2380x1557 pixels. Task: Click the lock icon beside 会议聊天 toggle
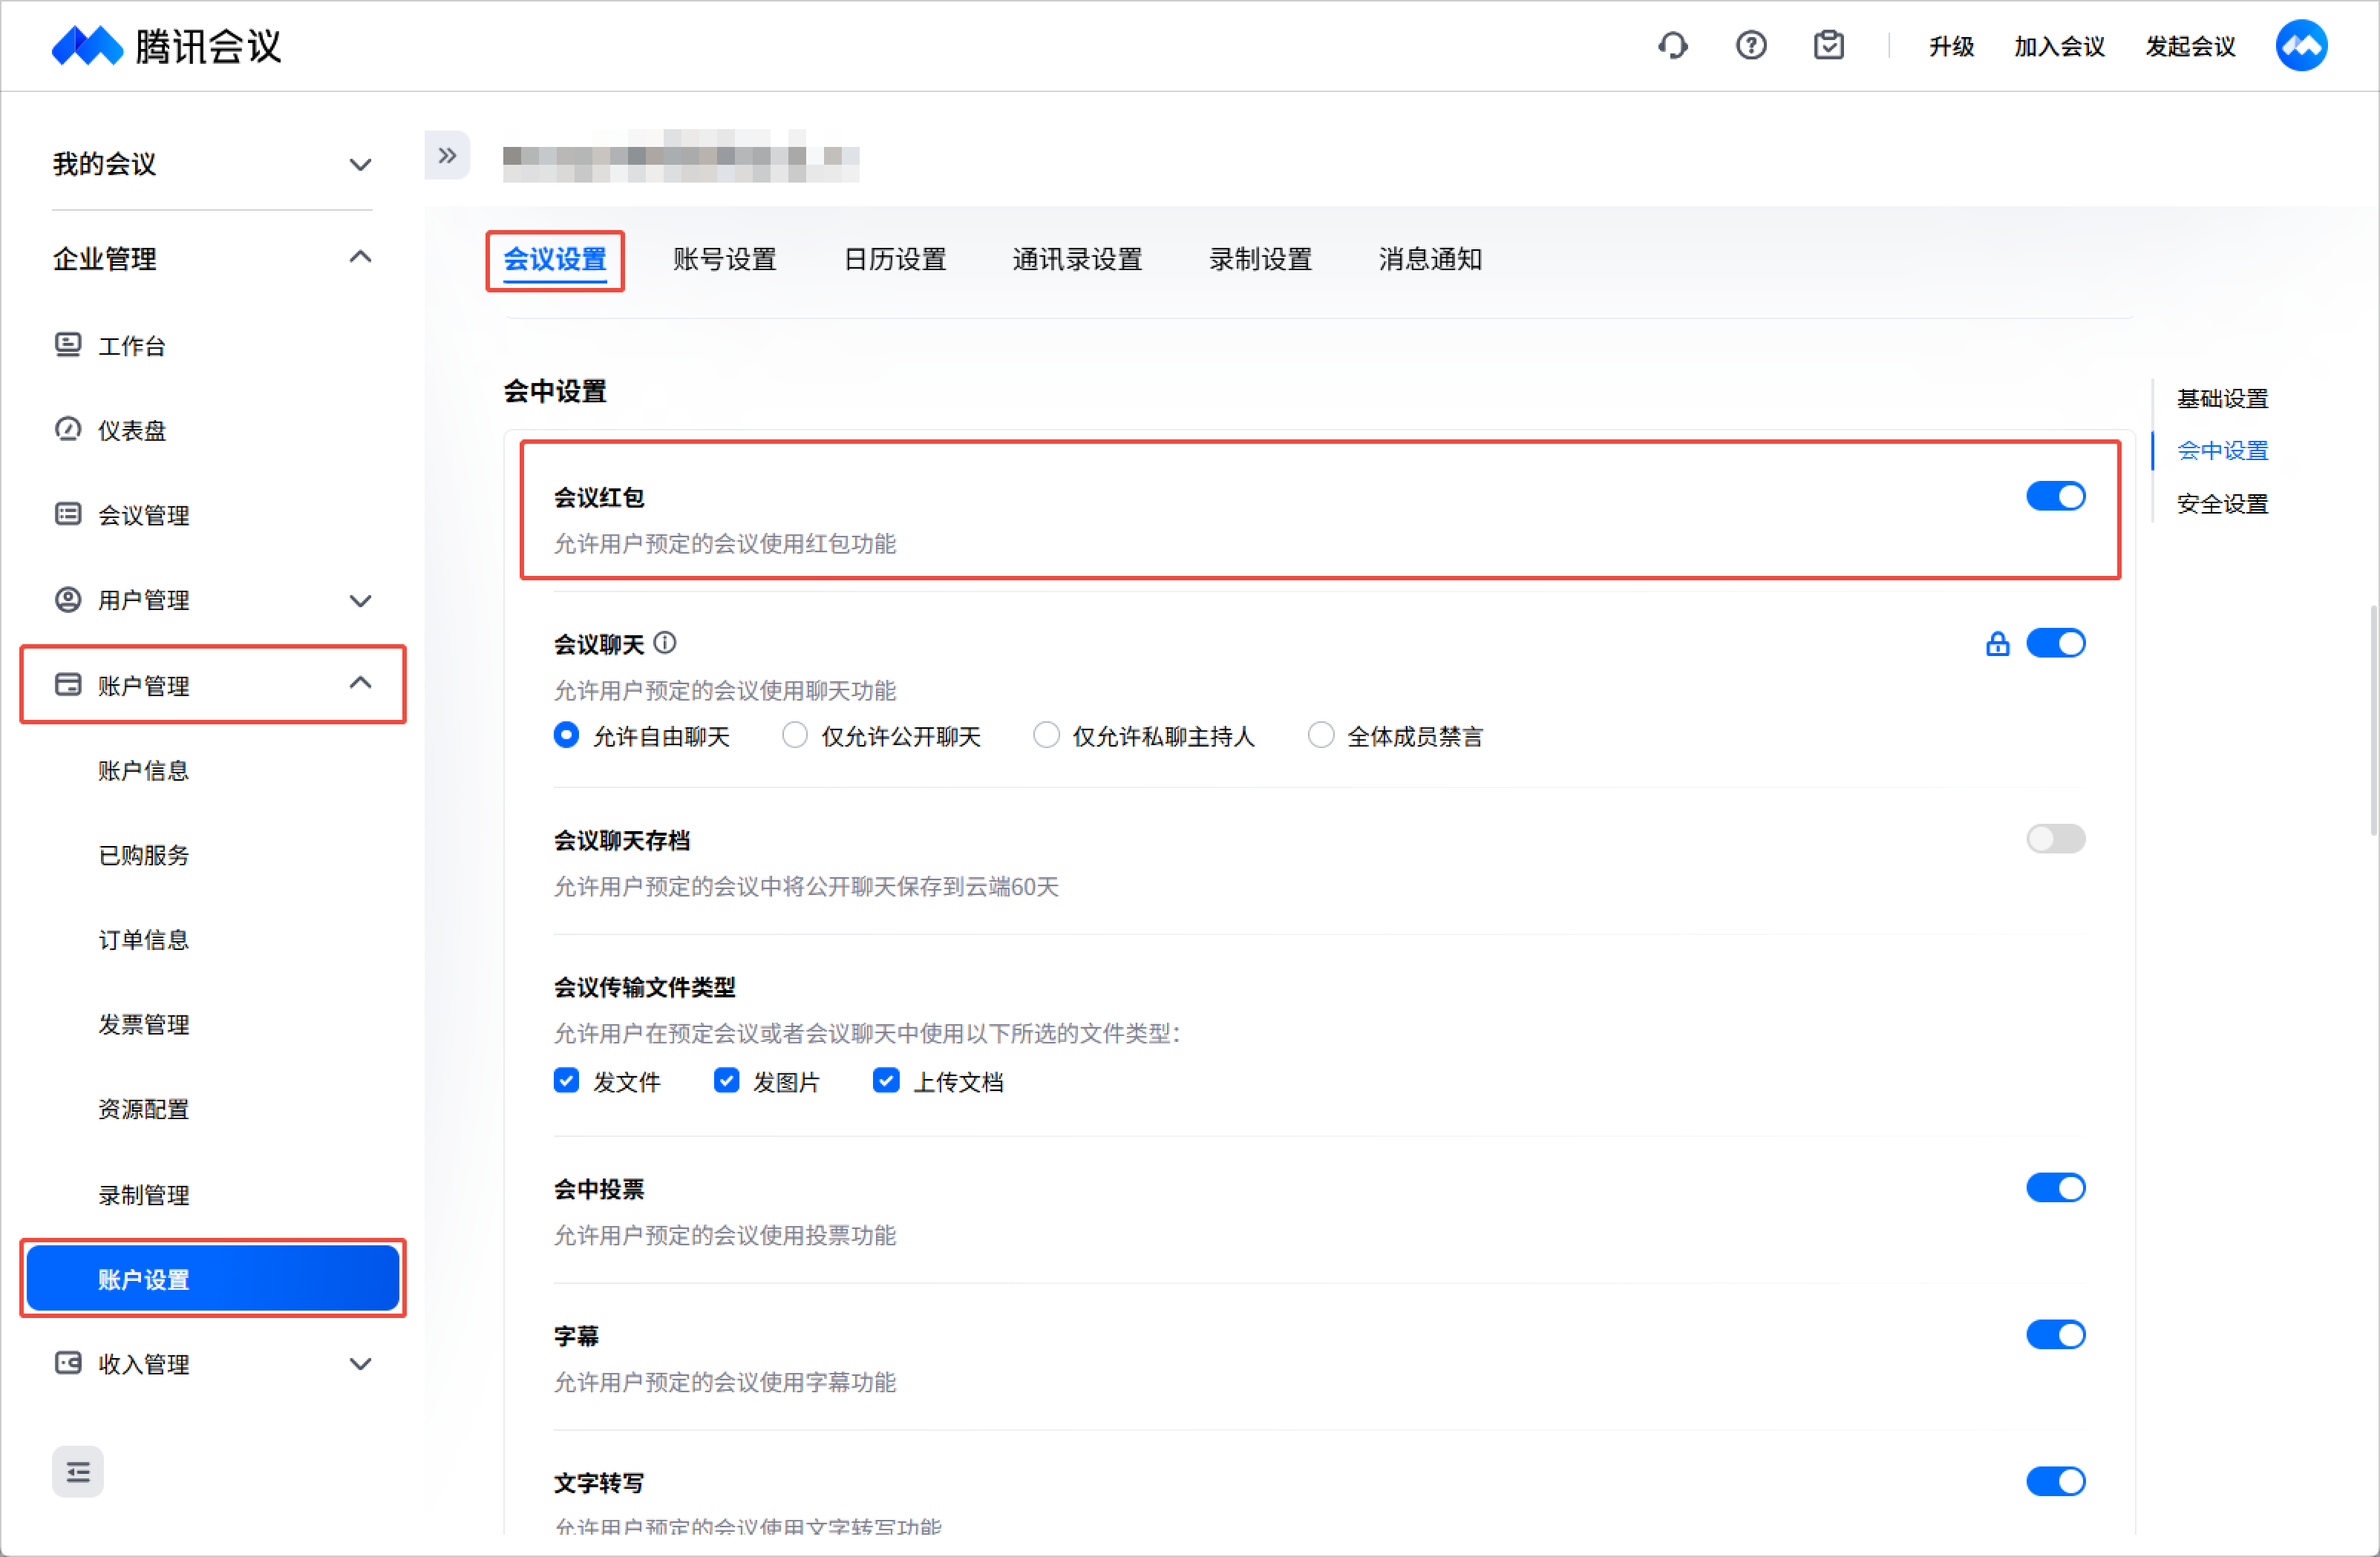(x=1997, y=644)
